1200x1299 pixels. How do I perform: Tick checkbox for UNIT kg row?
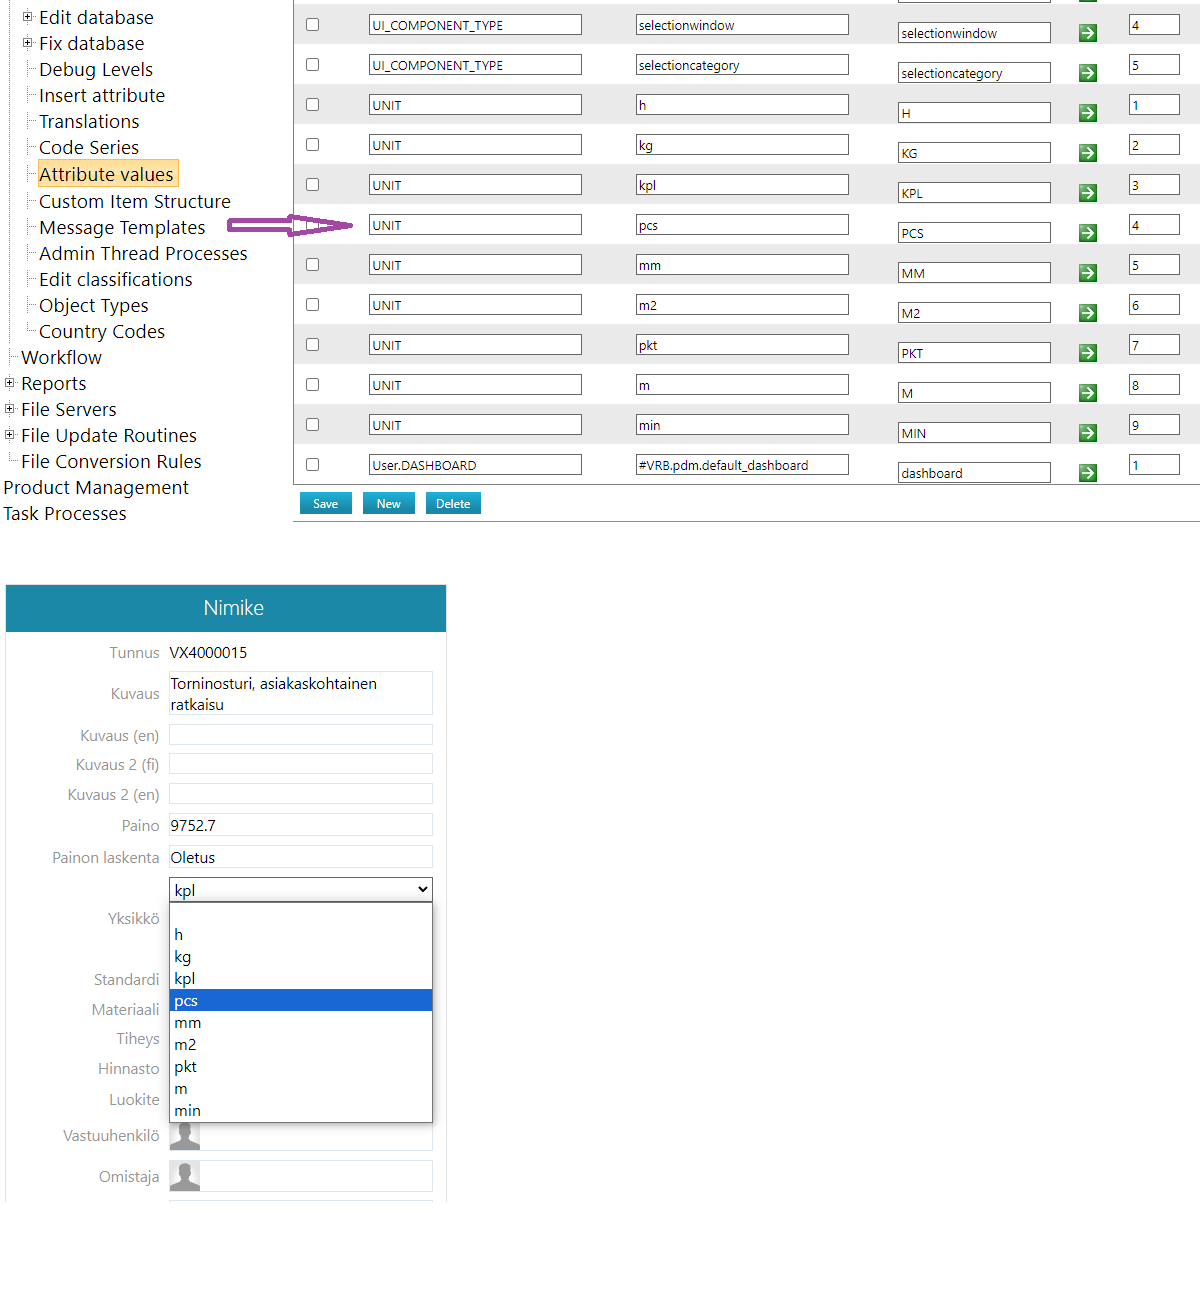313,145
